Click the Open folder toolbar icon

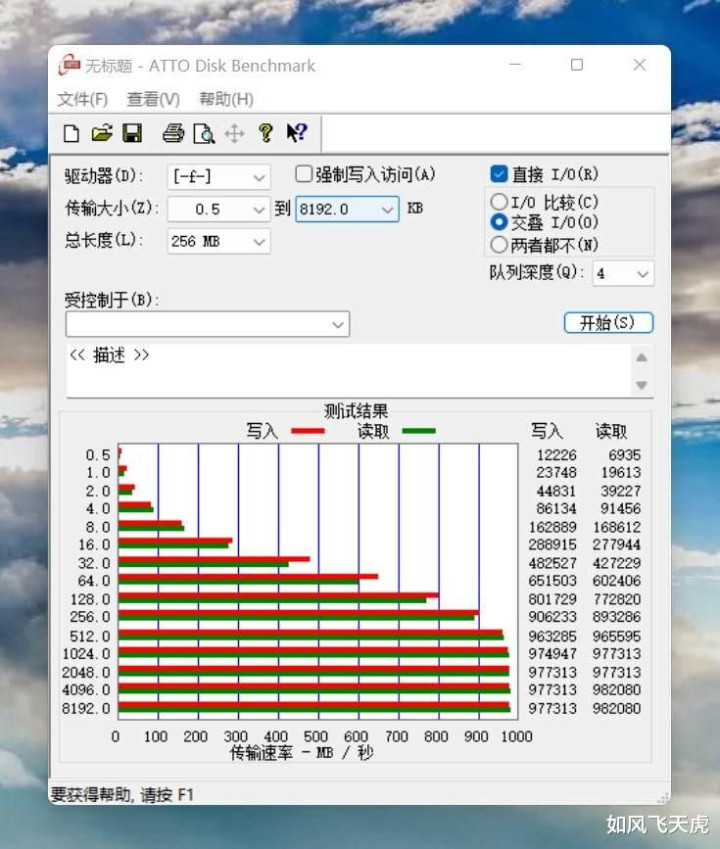click(x=102, y=133)
